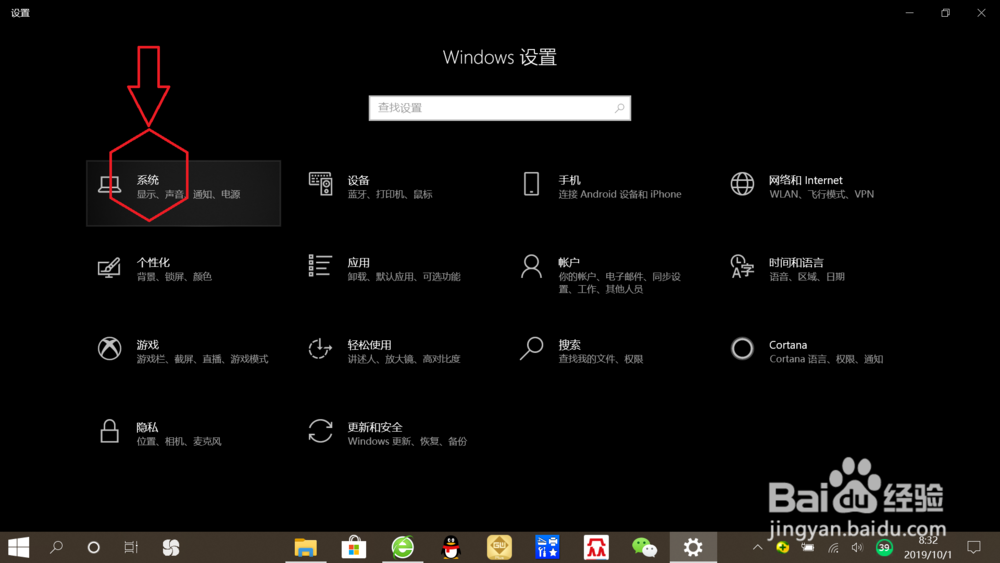Open the 系统 (System) settings category

[183, 193]
